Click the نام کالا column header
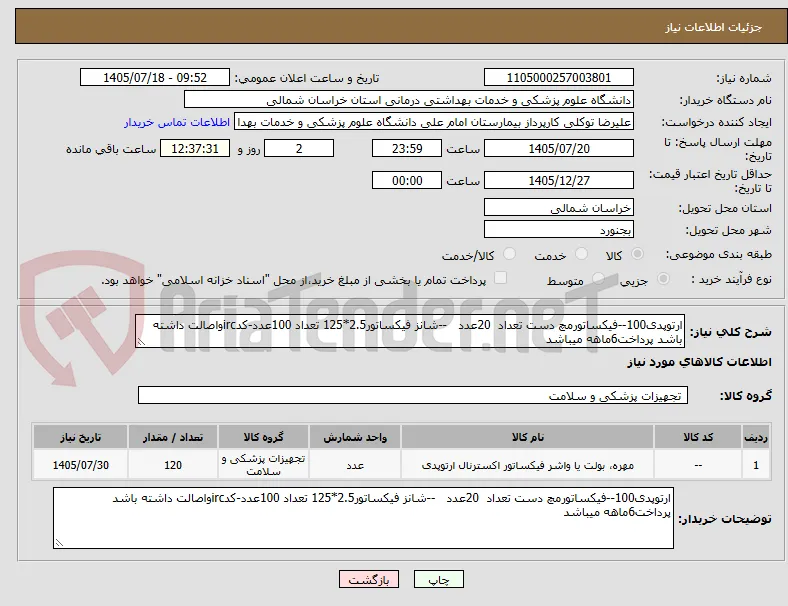 (527, 437)
